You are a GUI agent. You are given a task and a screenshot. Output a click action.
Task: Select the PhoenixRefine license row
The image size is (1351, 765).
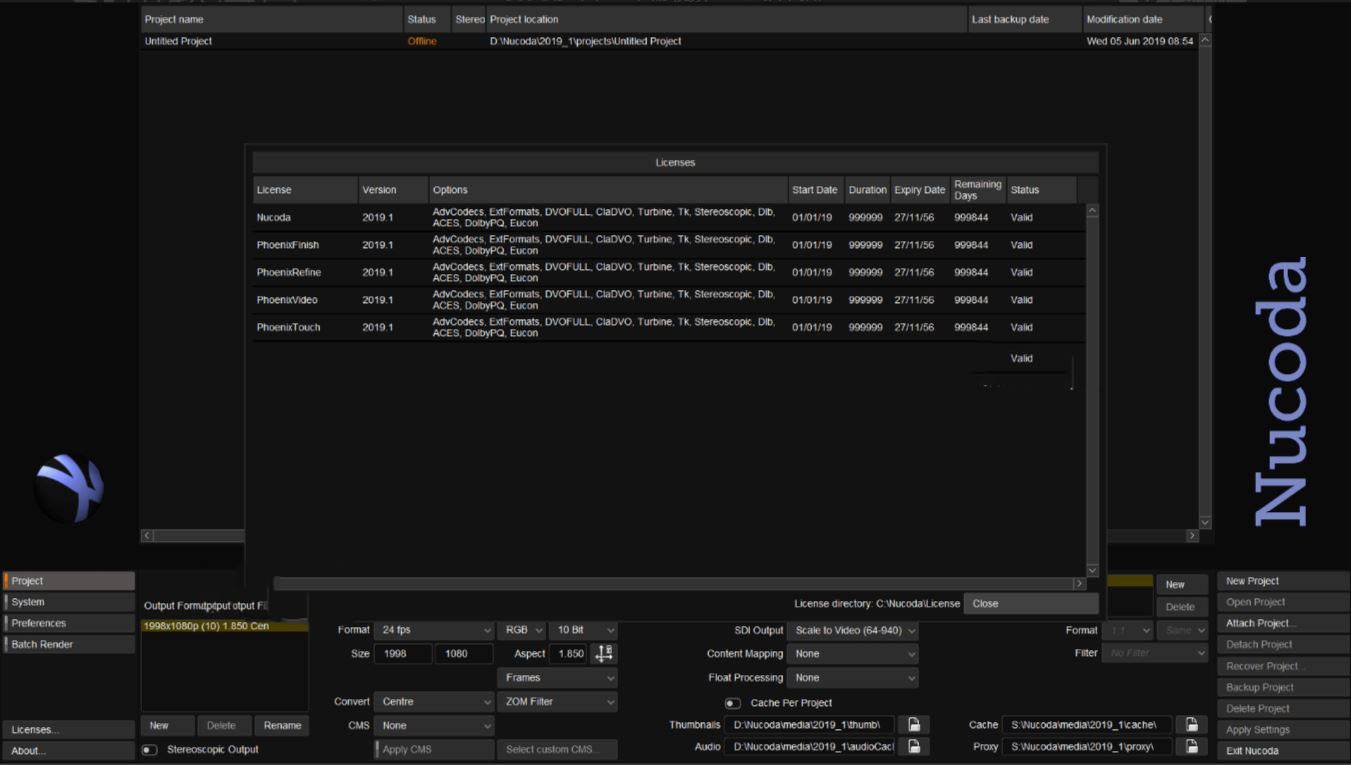[x=668, y=272]
